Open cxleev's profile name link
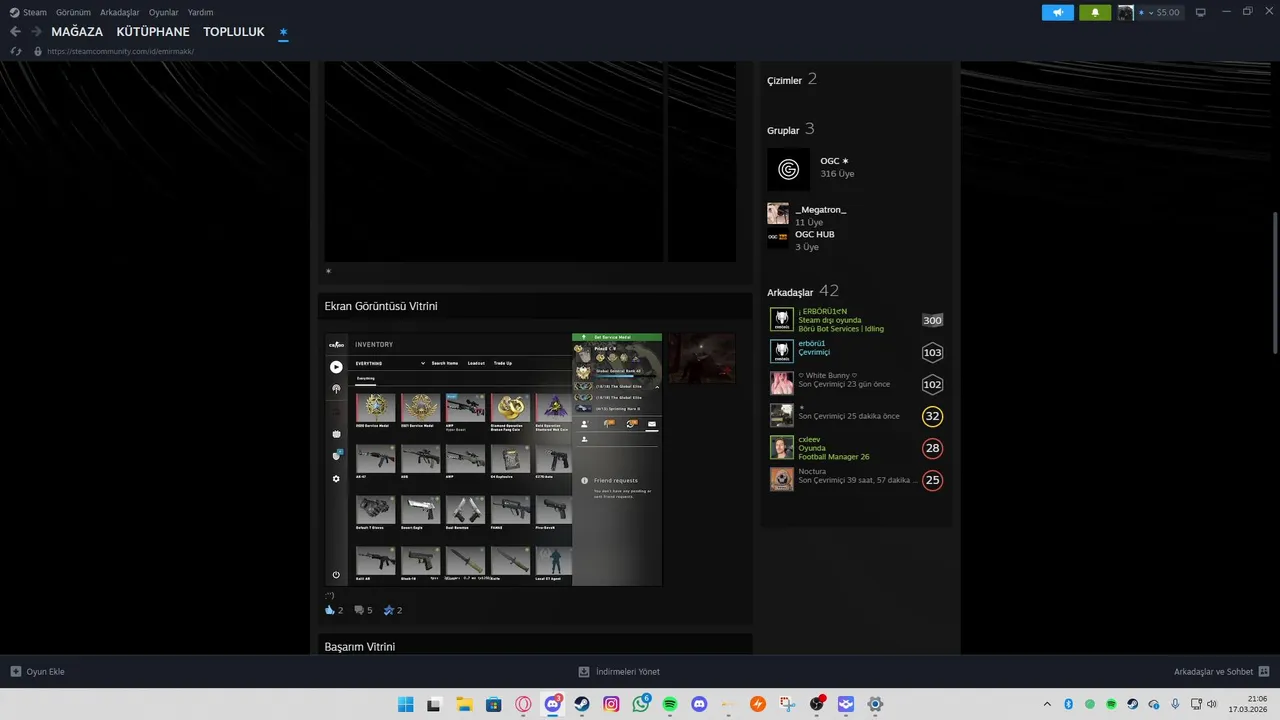 click(809, 439)
